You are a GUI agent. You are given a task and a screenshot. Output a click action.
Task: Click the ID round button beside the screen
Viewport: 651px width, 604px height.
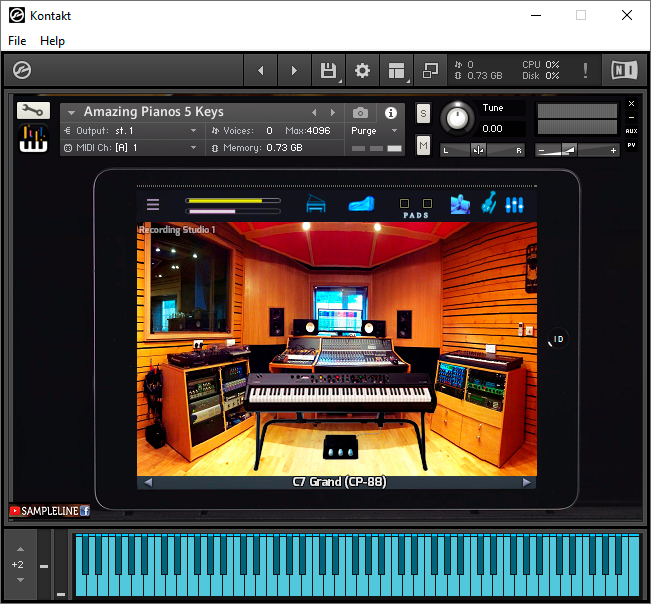pyautogui.click(x=558, y=339)
